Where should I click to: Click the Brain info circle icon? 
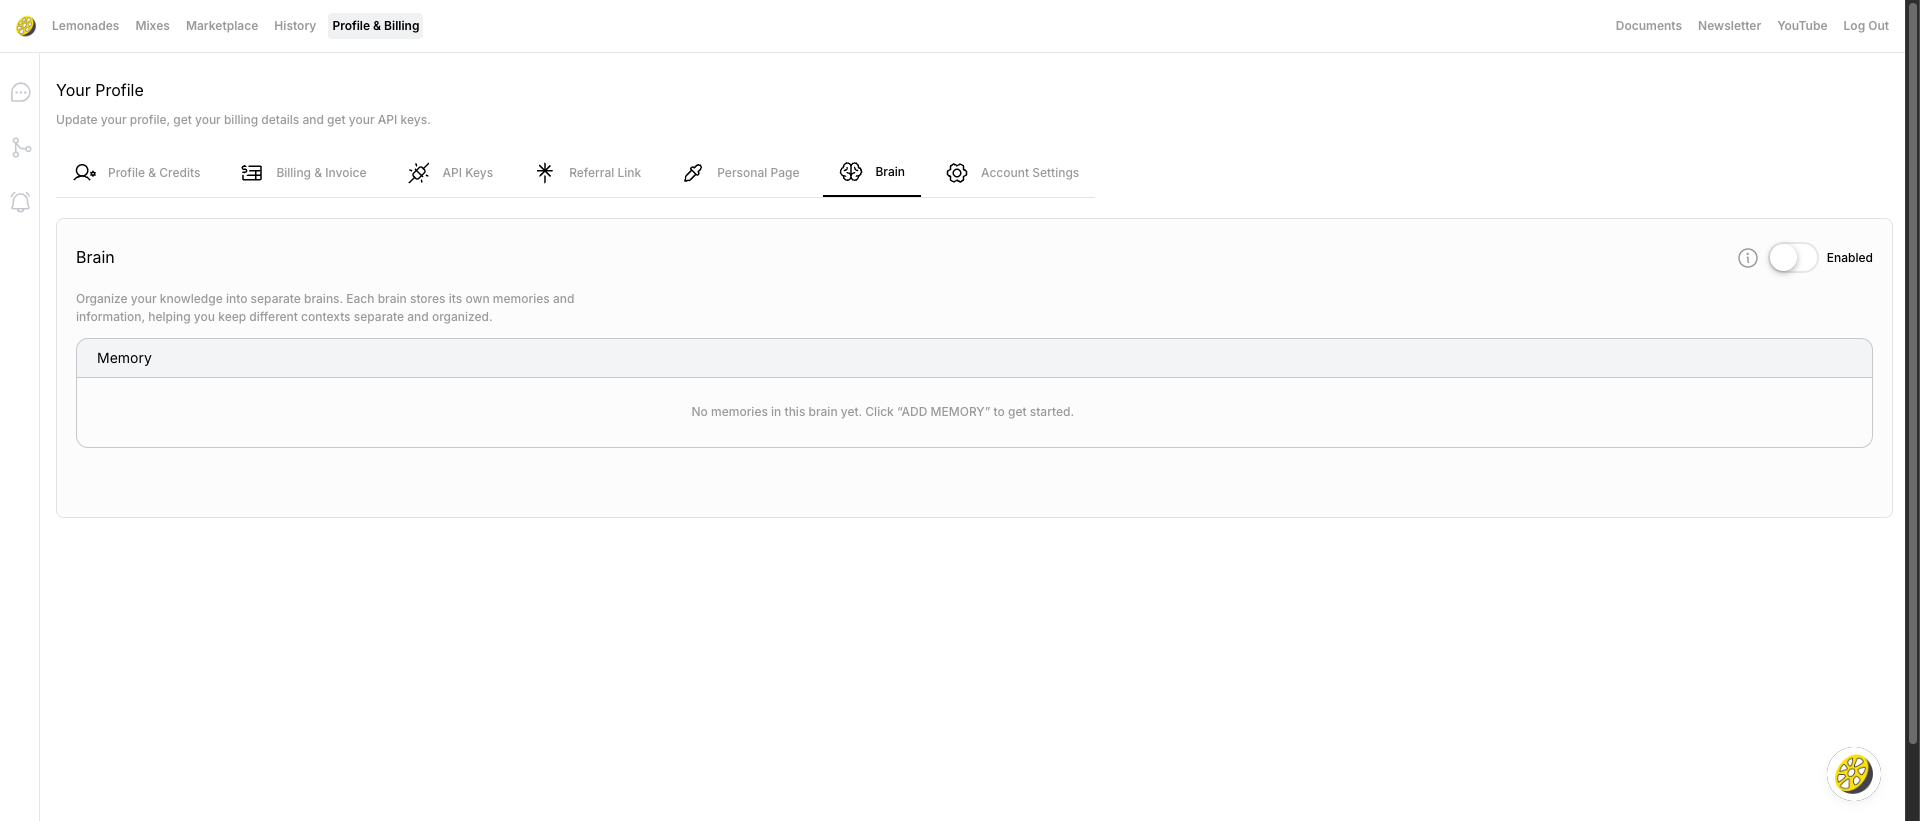[1748, 258]
